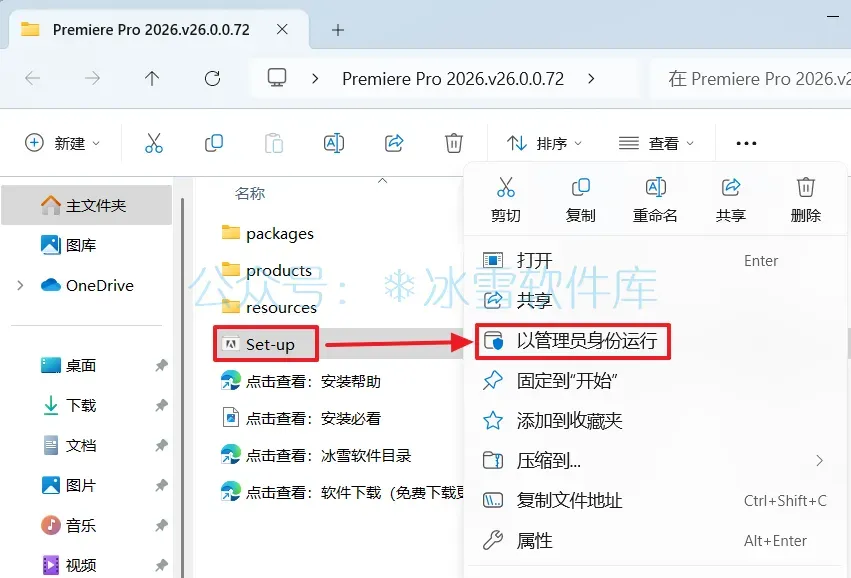The image size is (851, 578).
Task: Click the Paste clipboard icon in toolbar
Action: [x=274, y=143]
